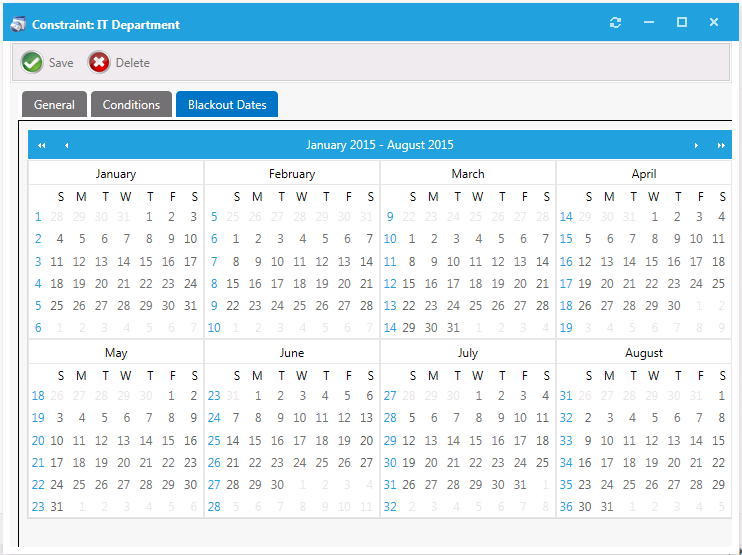Click the fast-forward double arrow in calendar header

[x=720, y=145]
